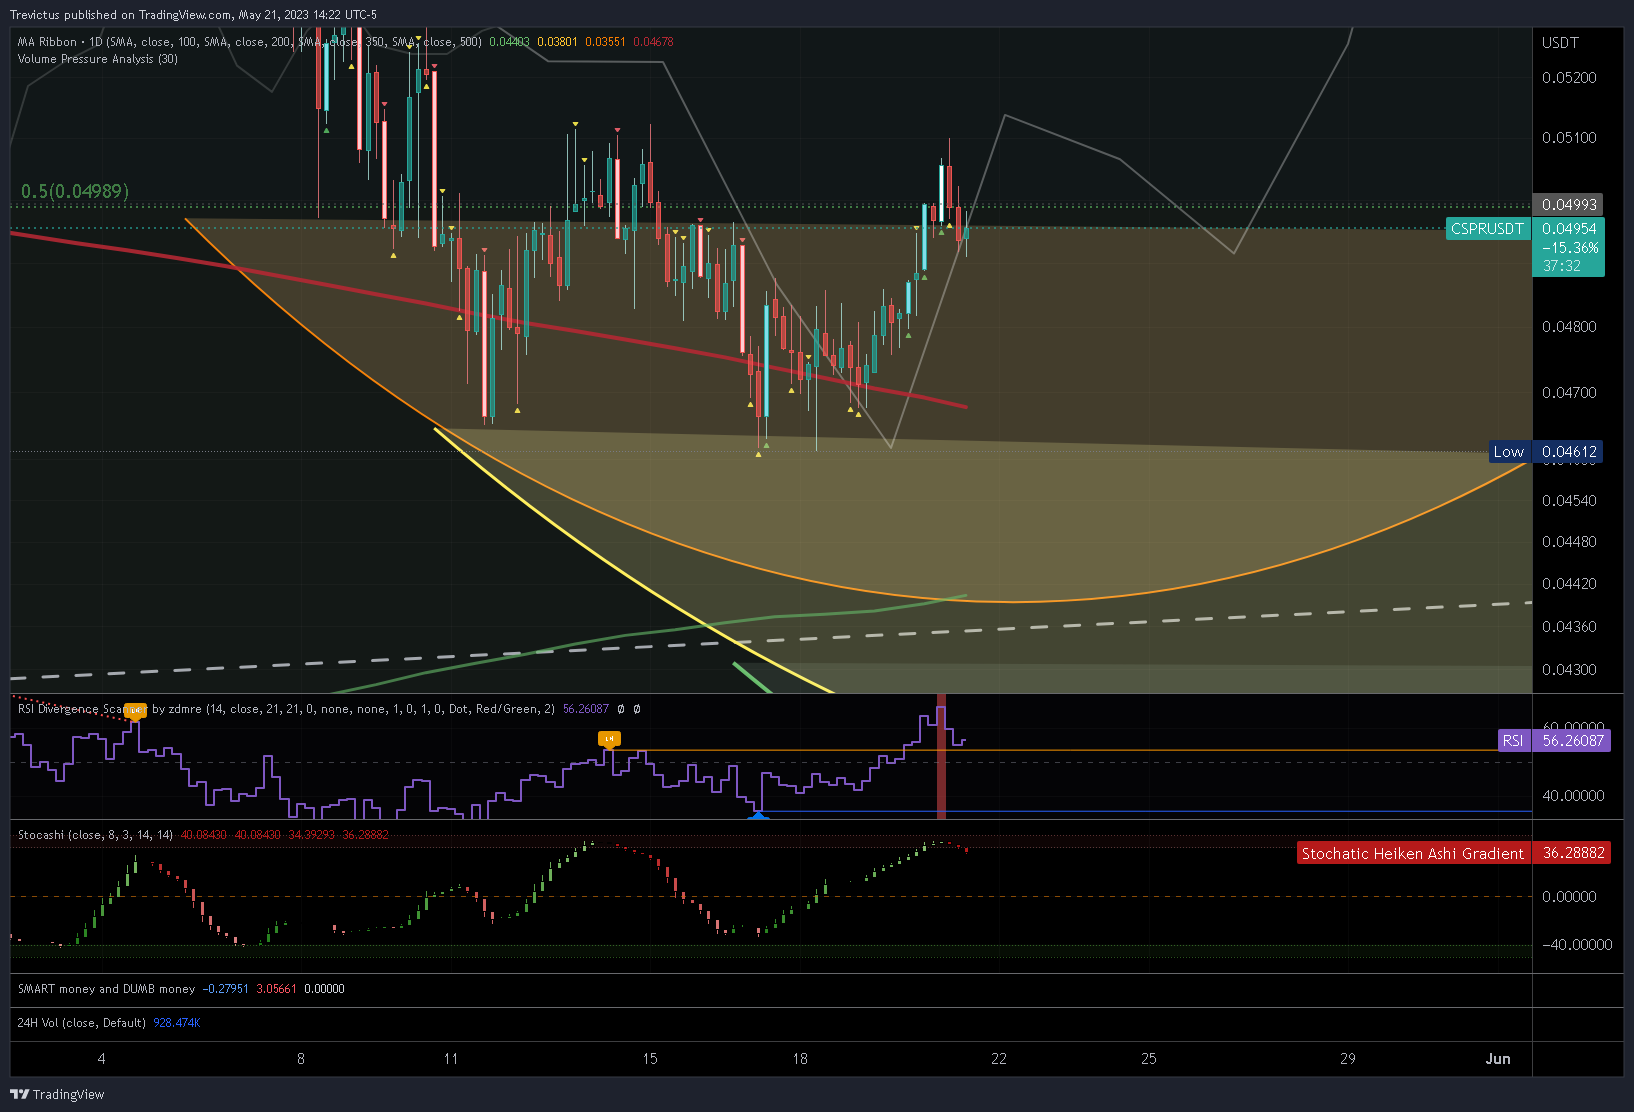Click the 37:32 bar countdown timer
This screenshot has height=1112, width=1634.
(x=1562, y=266)
